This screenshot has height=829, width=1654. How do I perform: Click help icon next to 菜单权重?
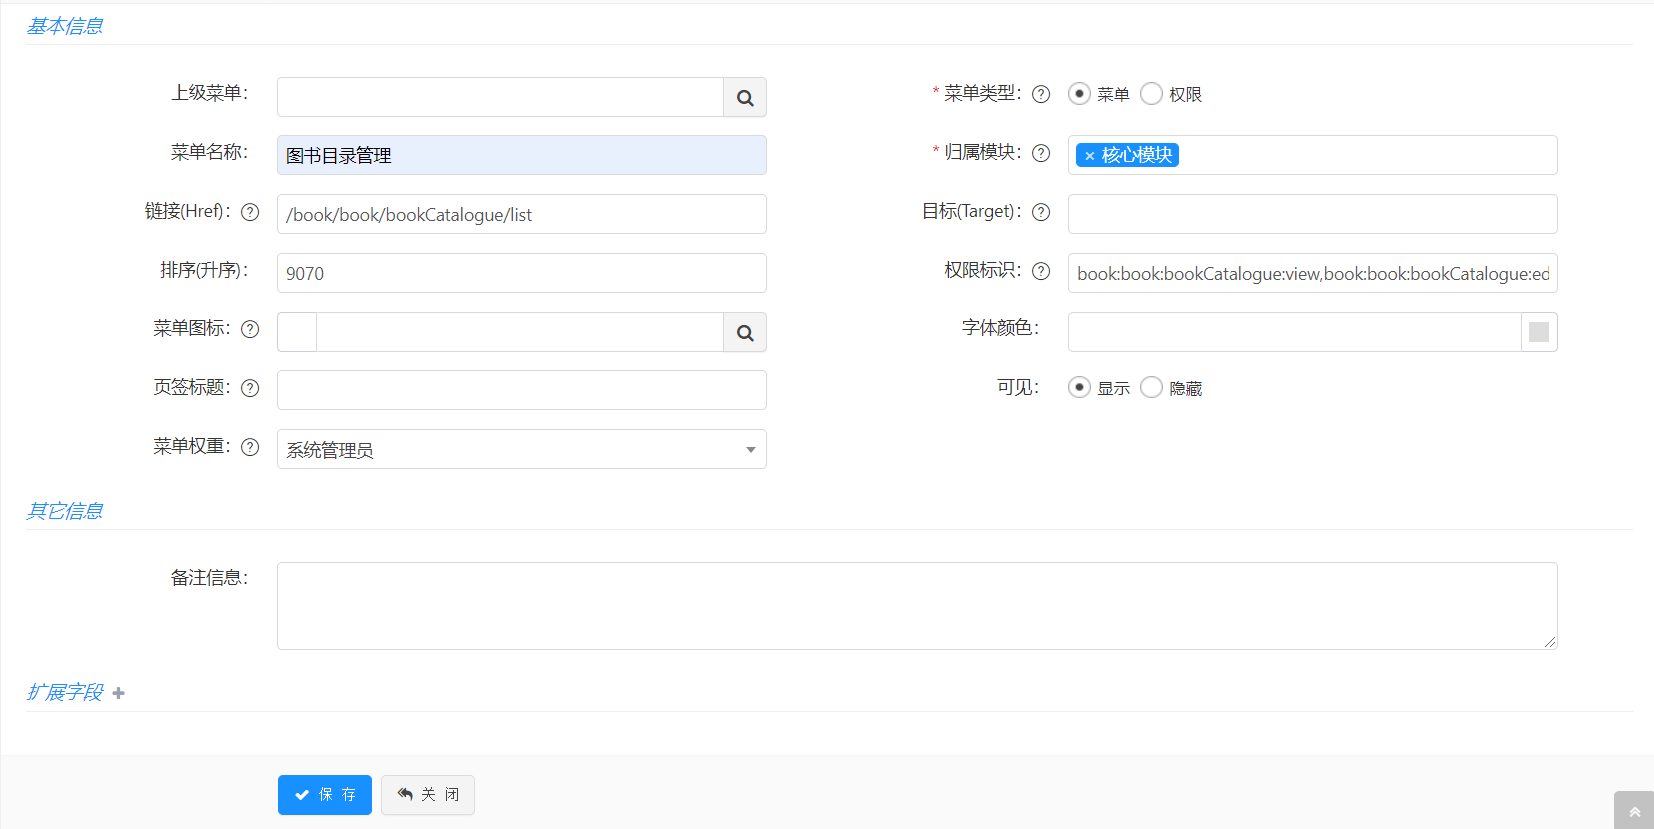tap(250, 447)
